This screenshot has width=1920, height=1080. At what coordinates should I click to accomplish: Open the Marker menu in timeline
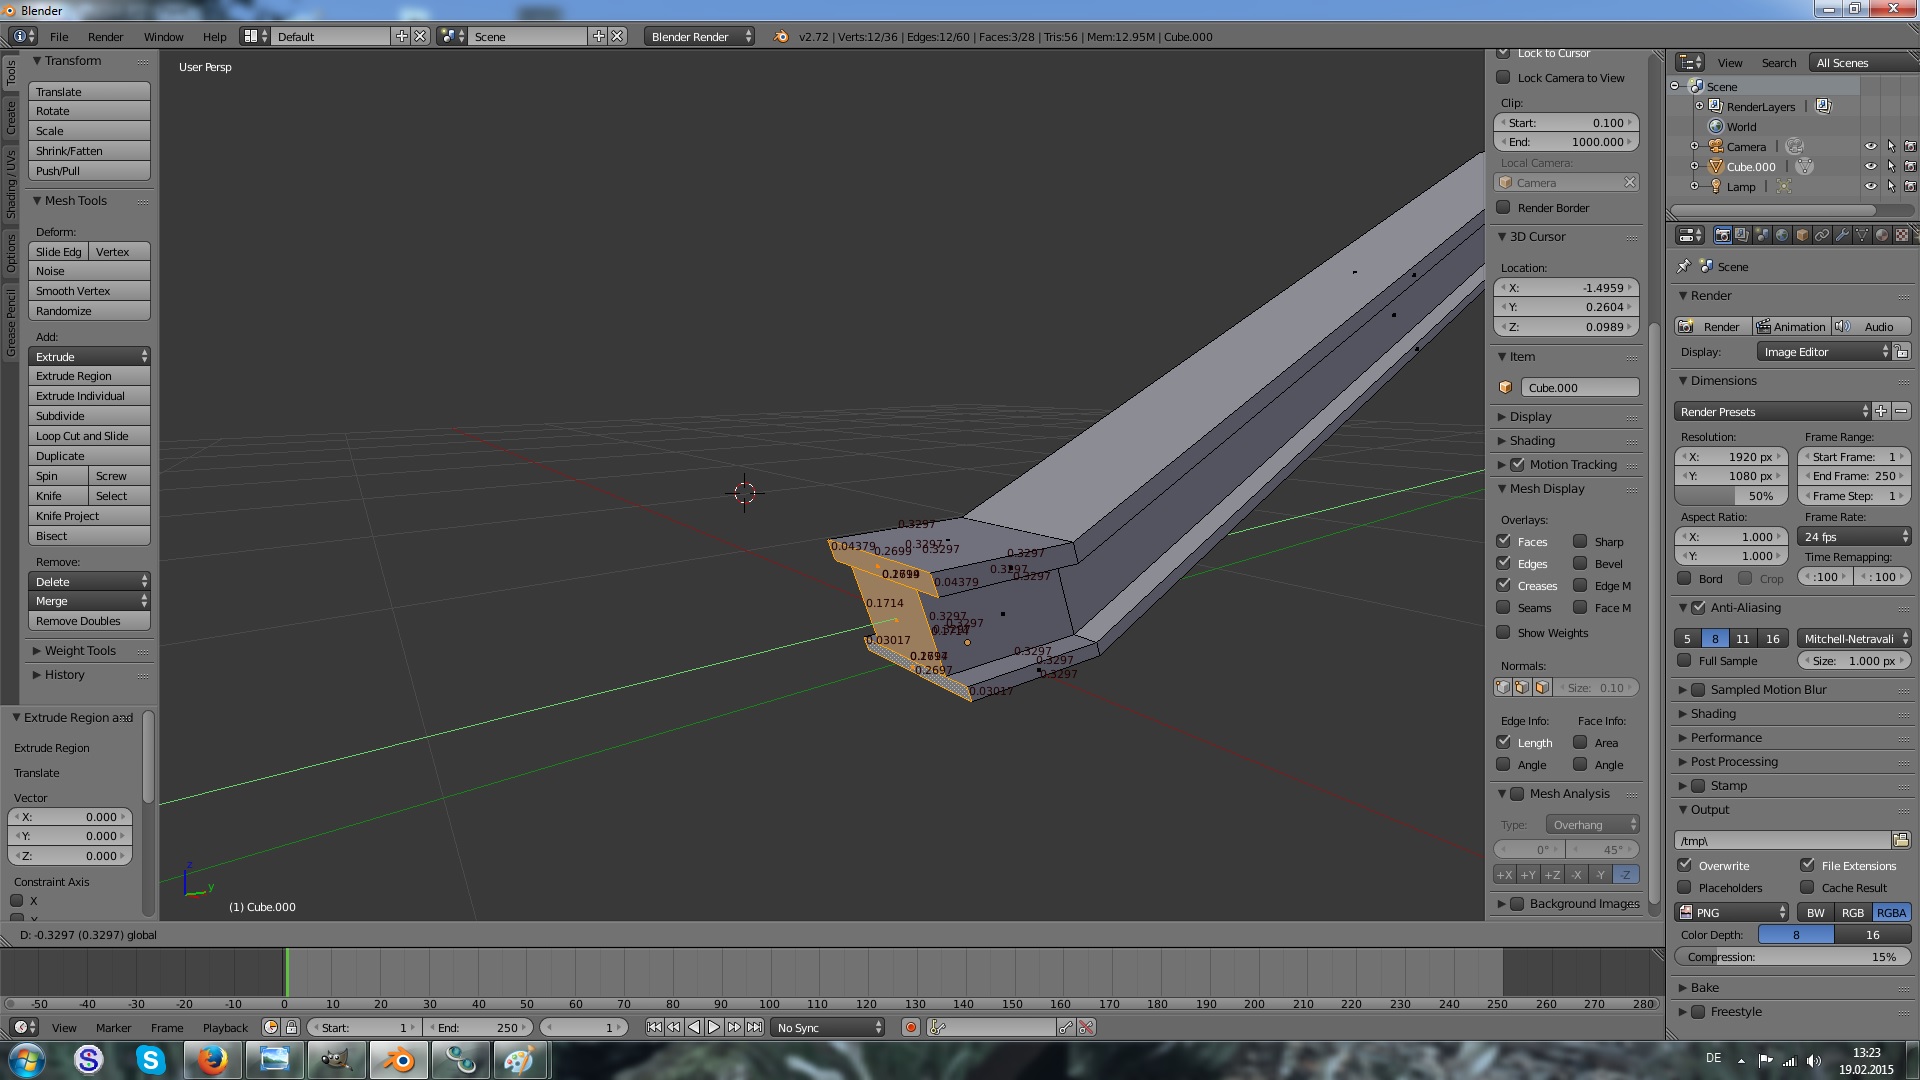[x=113, y=1027]
